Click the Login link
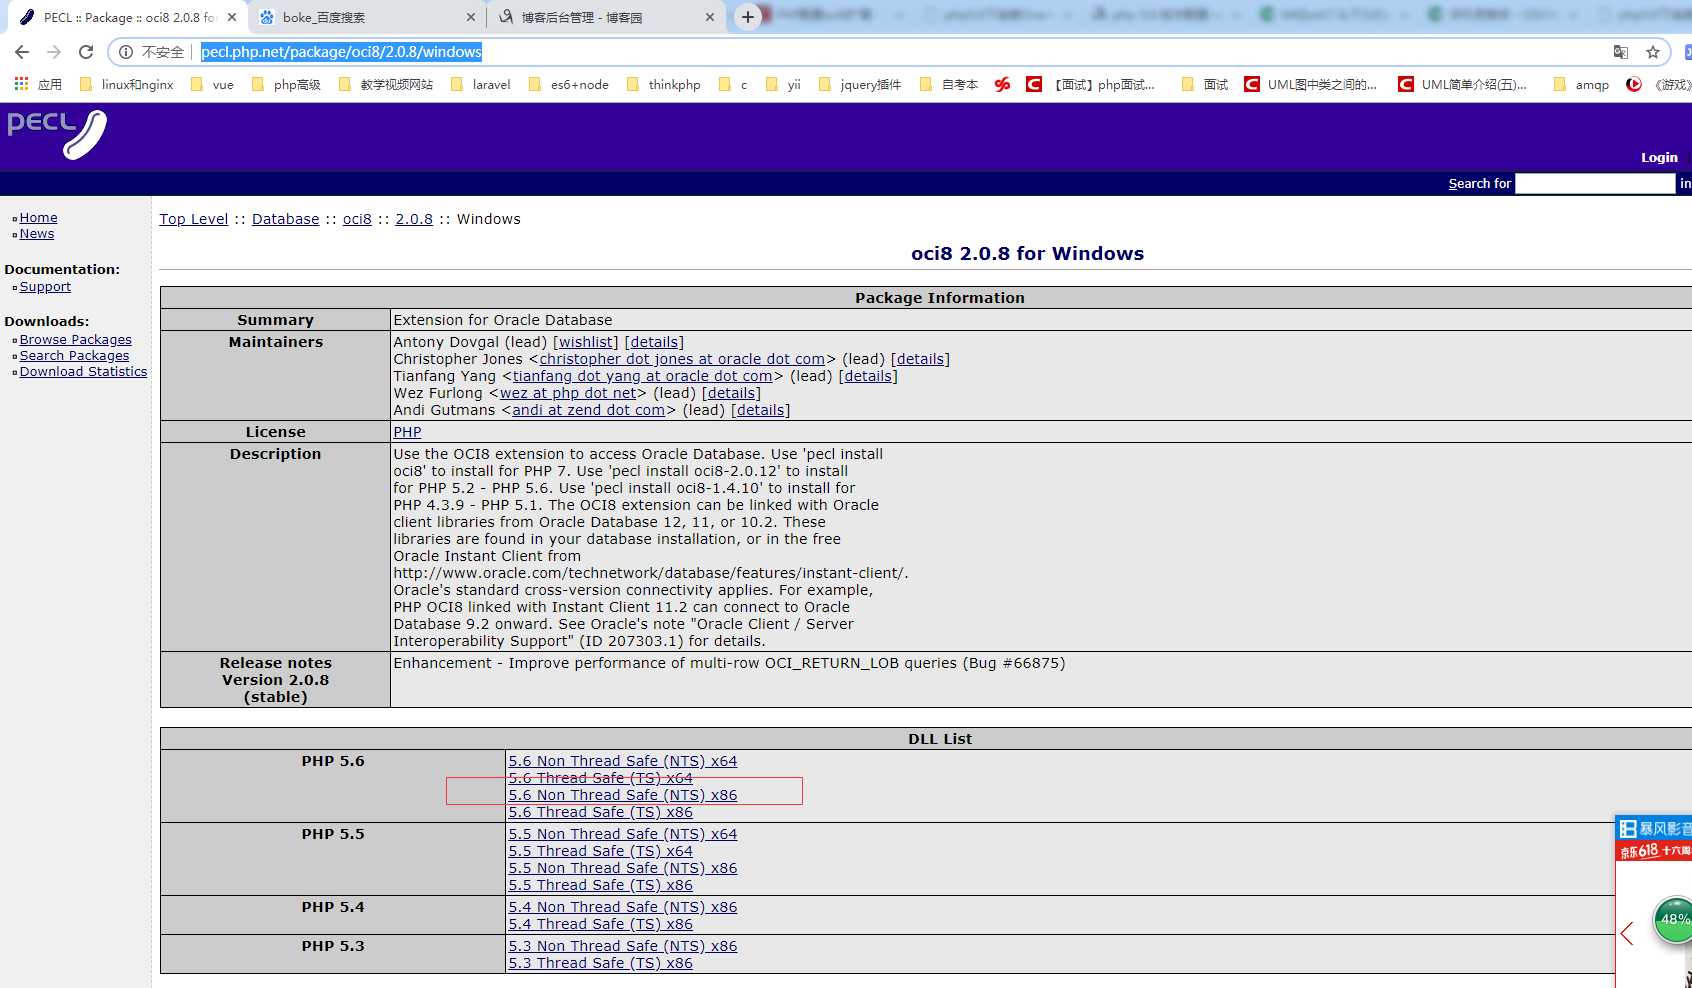 click(x=1659, y=157)
